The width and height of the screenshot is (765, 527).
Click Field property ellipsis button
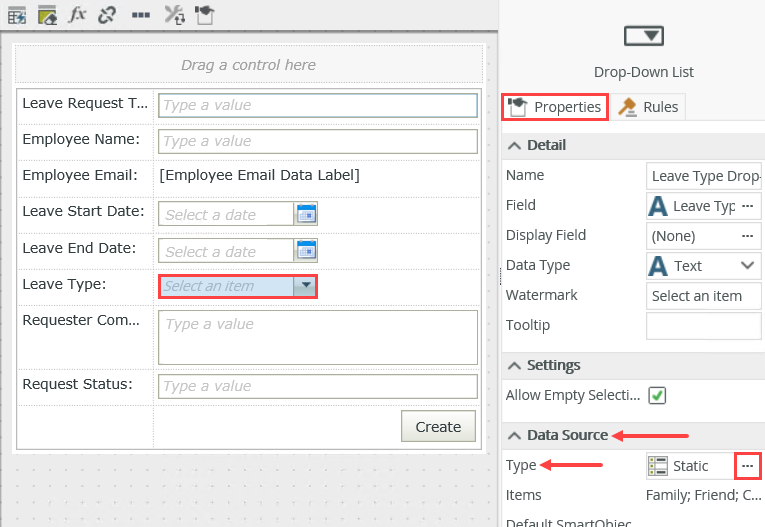747,206
